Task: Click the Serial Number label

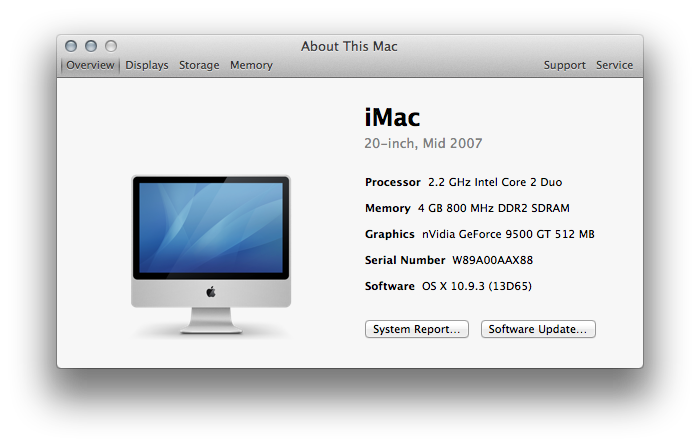Action: pyautogui.click(x=405, y=260)
